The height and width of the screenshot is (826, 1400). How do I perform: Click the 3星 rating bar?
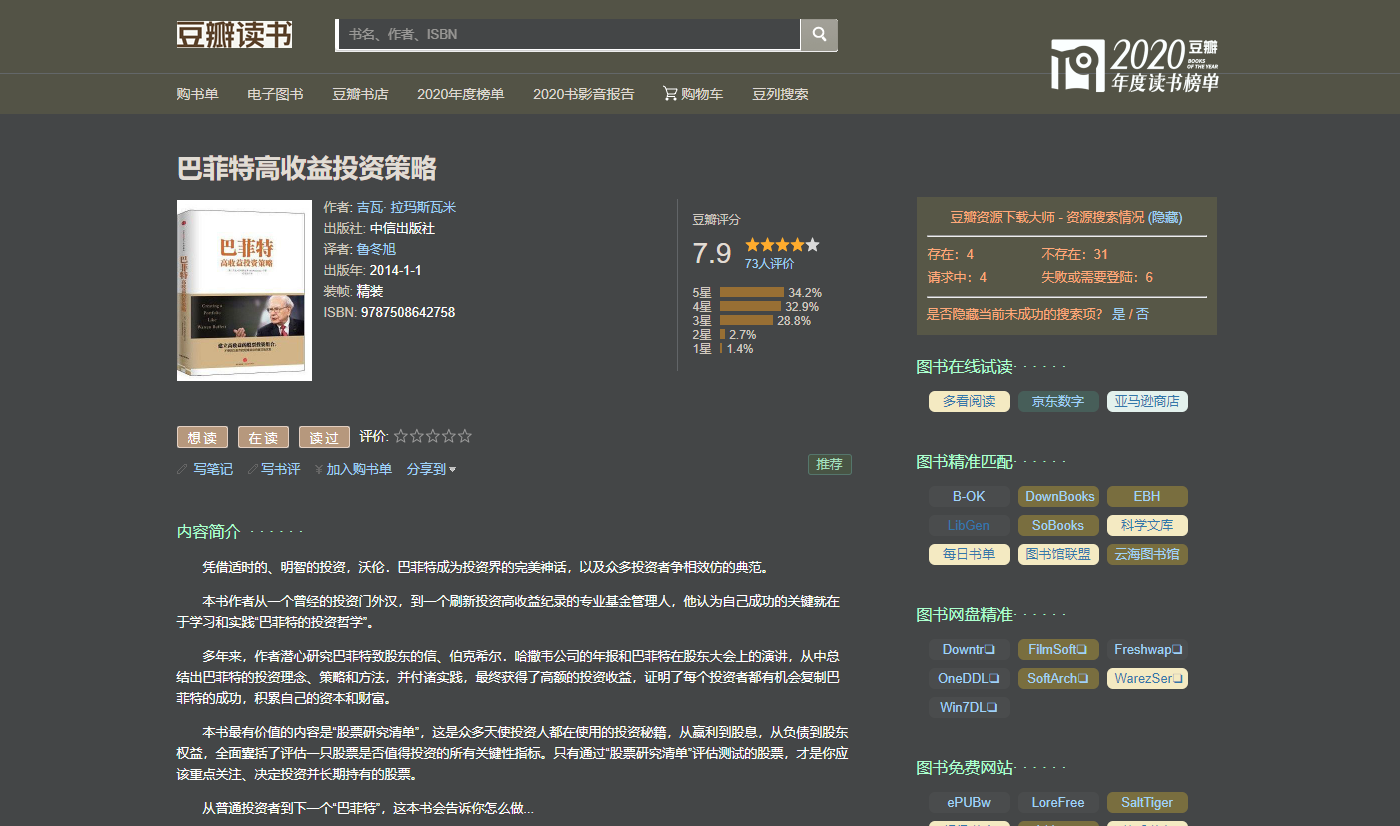click(x=746, y=321)
